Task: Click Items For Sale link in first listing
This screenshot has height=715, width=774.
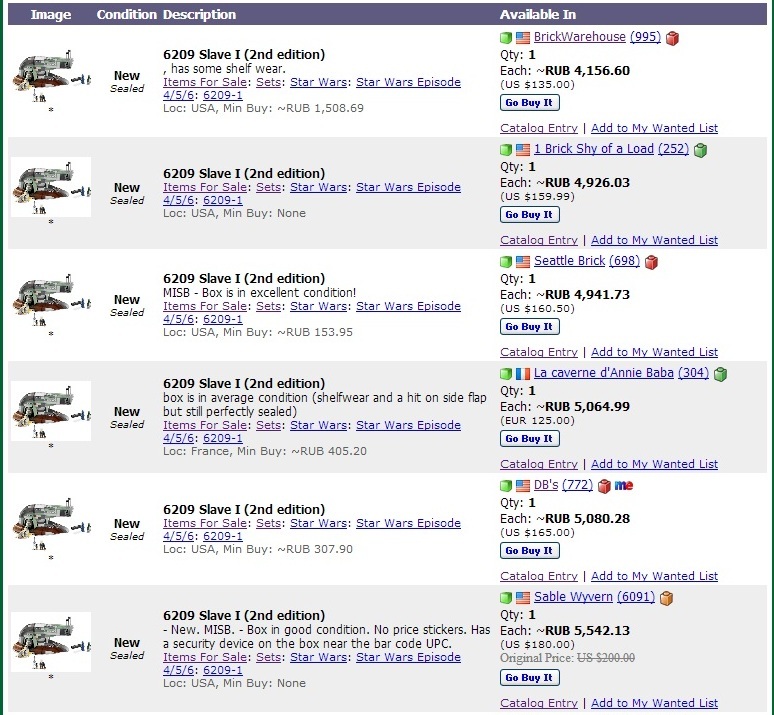Action: [x=205, y=82]
